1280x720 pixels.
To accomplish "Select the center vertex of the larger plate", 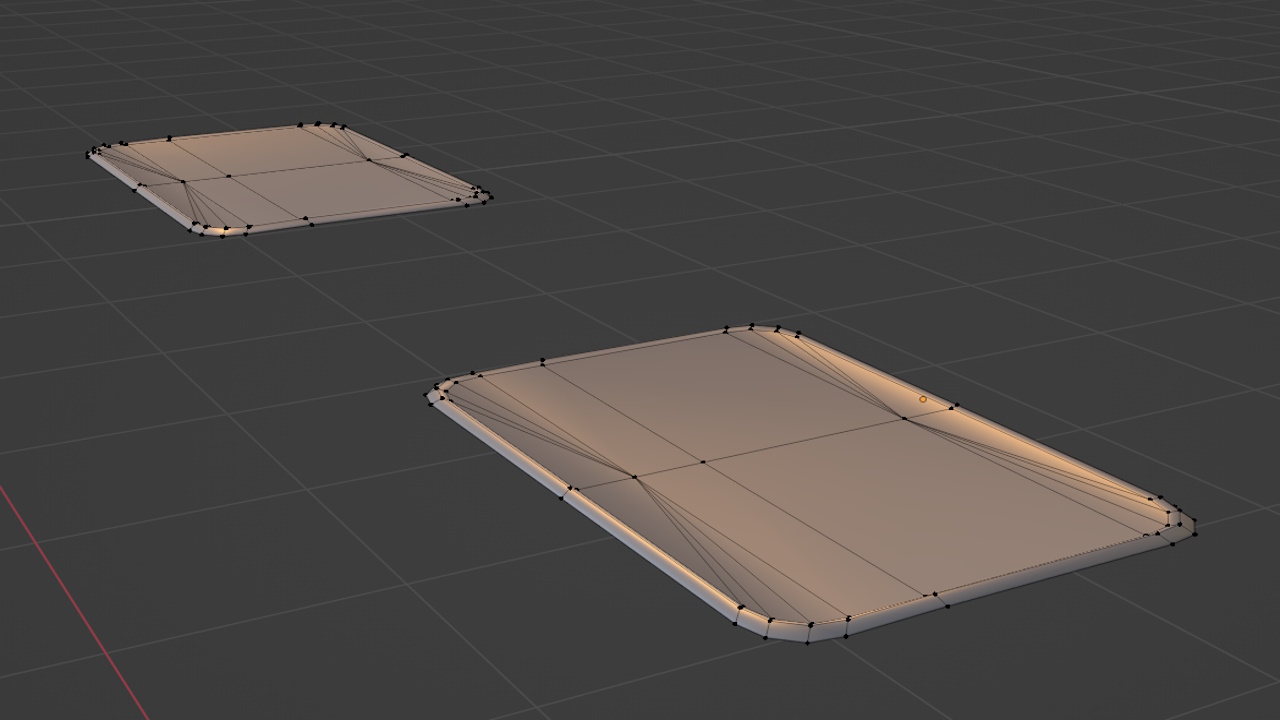I will coord(703,462).
